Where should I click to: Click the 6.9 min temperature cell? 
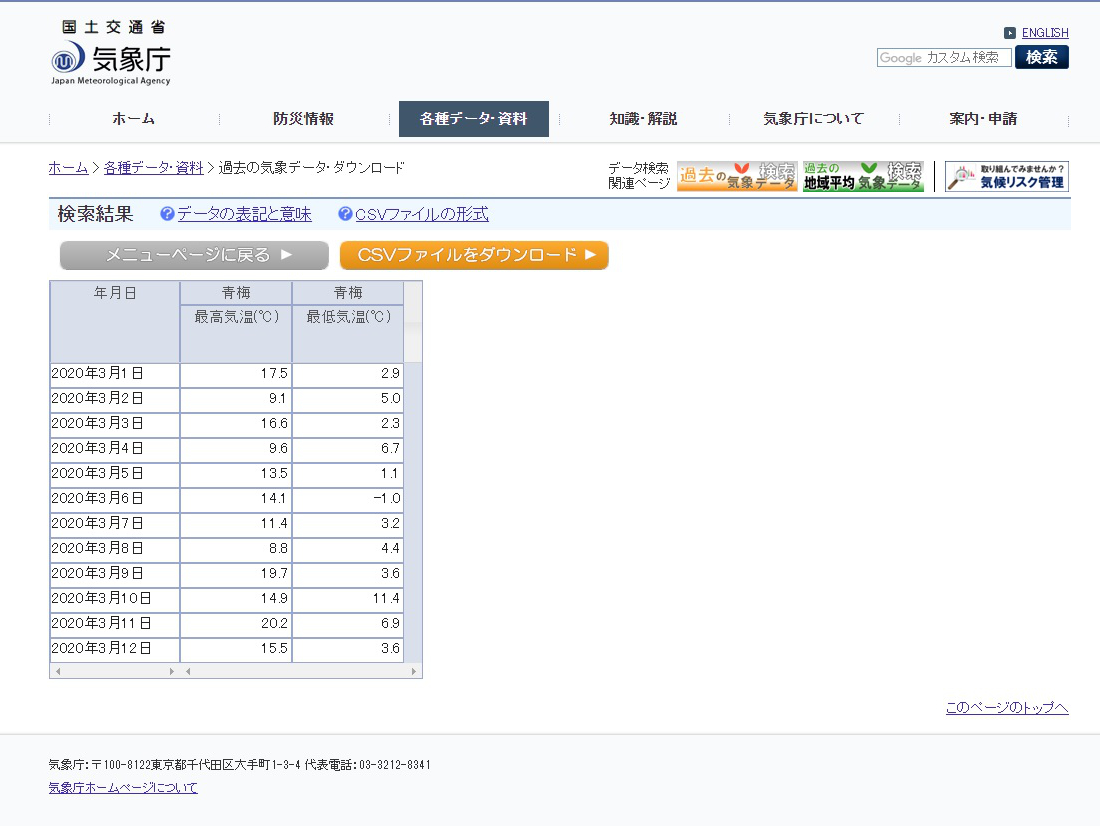(348, 624)
